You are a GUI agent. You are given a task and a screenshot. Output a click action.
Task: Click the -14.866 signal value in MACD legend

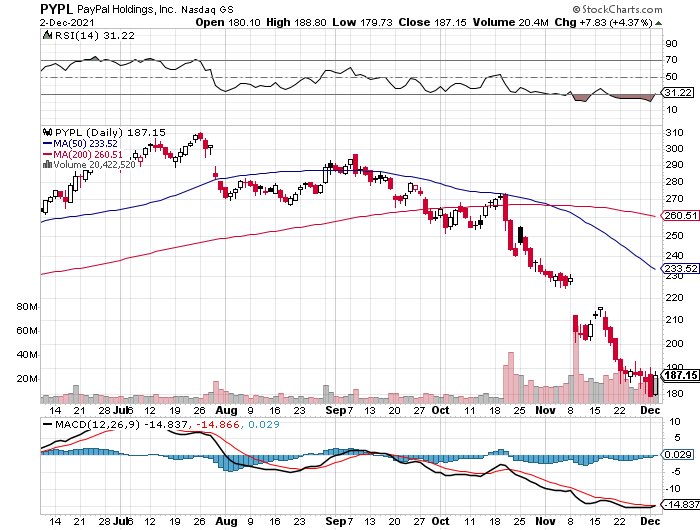click(217, 424)
